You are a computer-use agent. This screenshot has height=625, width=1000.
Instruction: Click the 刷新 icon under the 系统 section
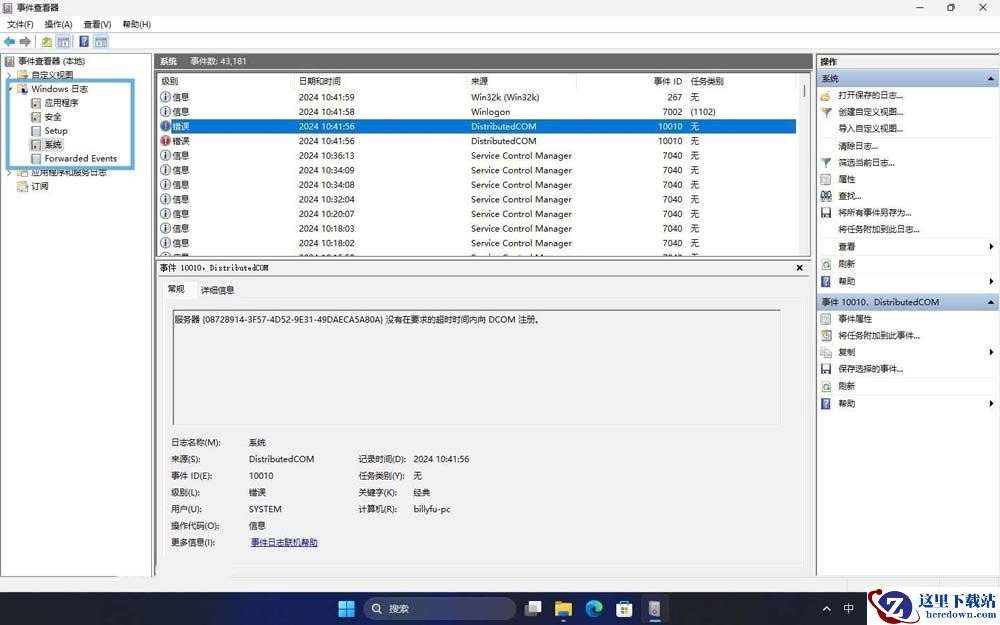point(826,264)
